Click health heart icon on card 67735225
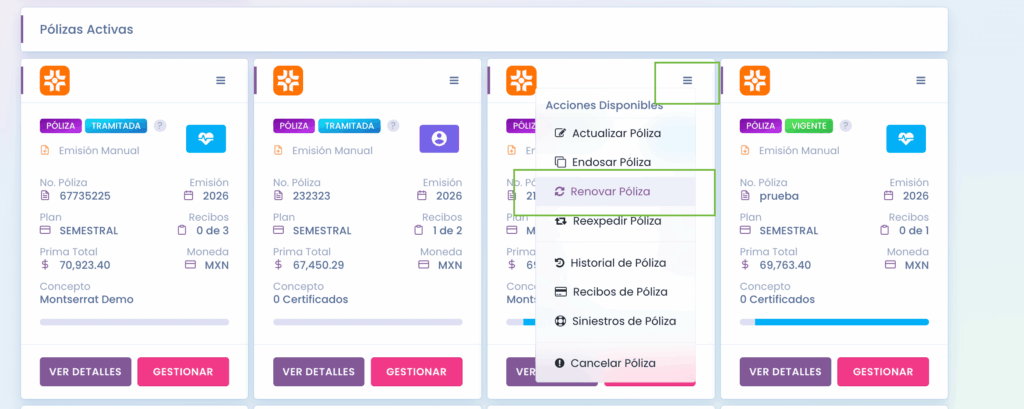The width and height of the screenshot is (1024, 409). click(206, 139)
